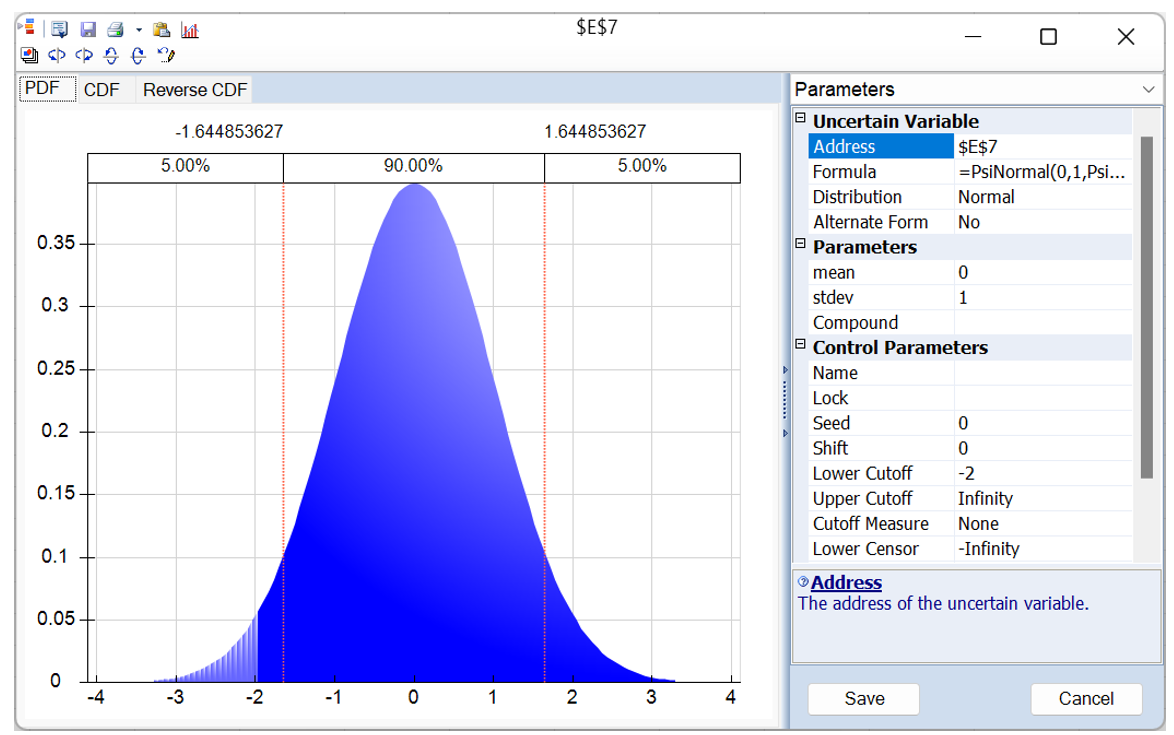
Task: Click the Address hyperlink in the description pane
Action: point(845,582)
